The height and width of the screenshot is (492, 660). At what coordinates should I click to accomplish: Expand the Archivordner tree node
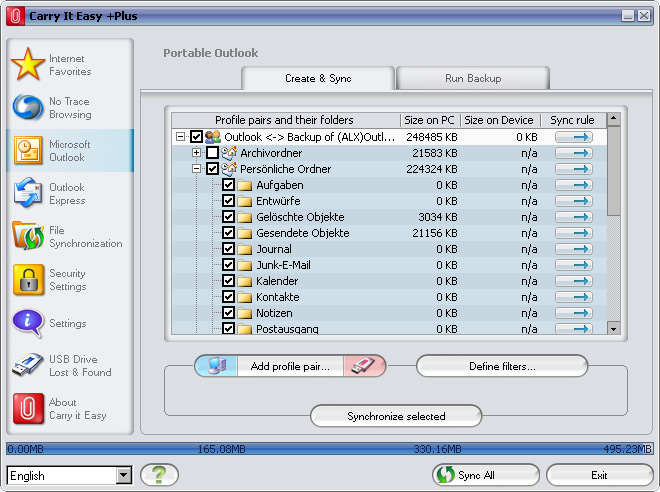pos(196,153)
